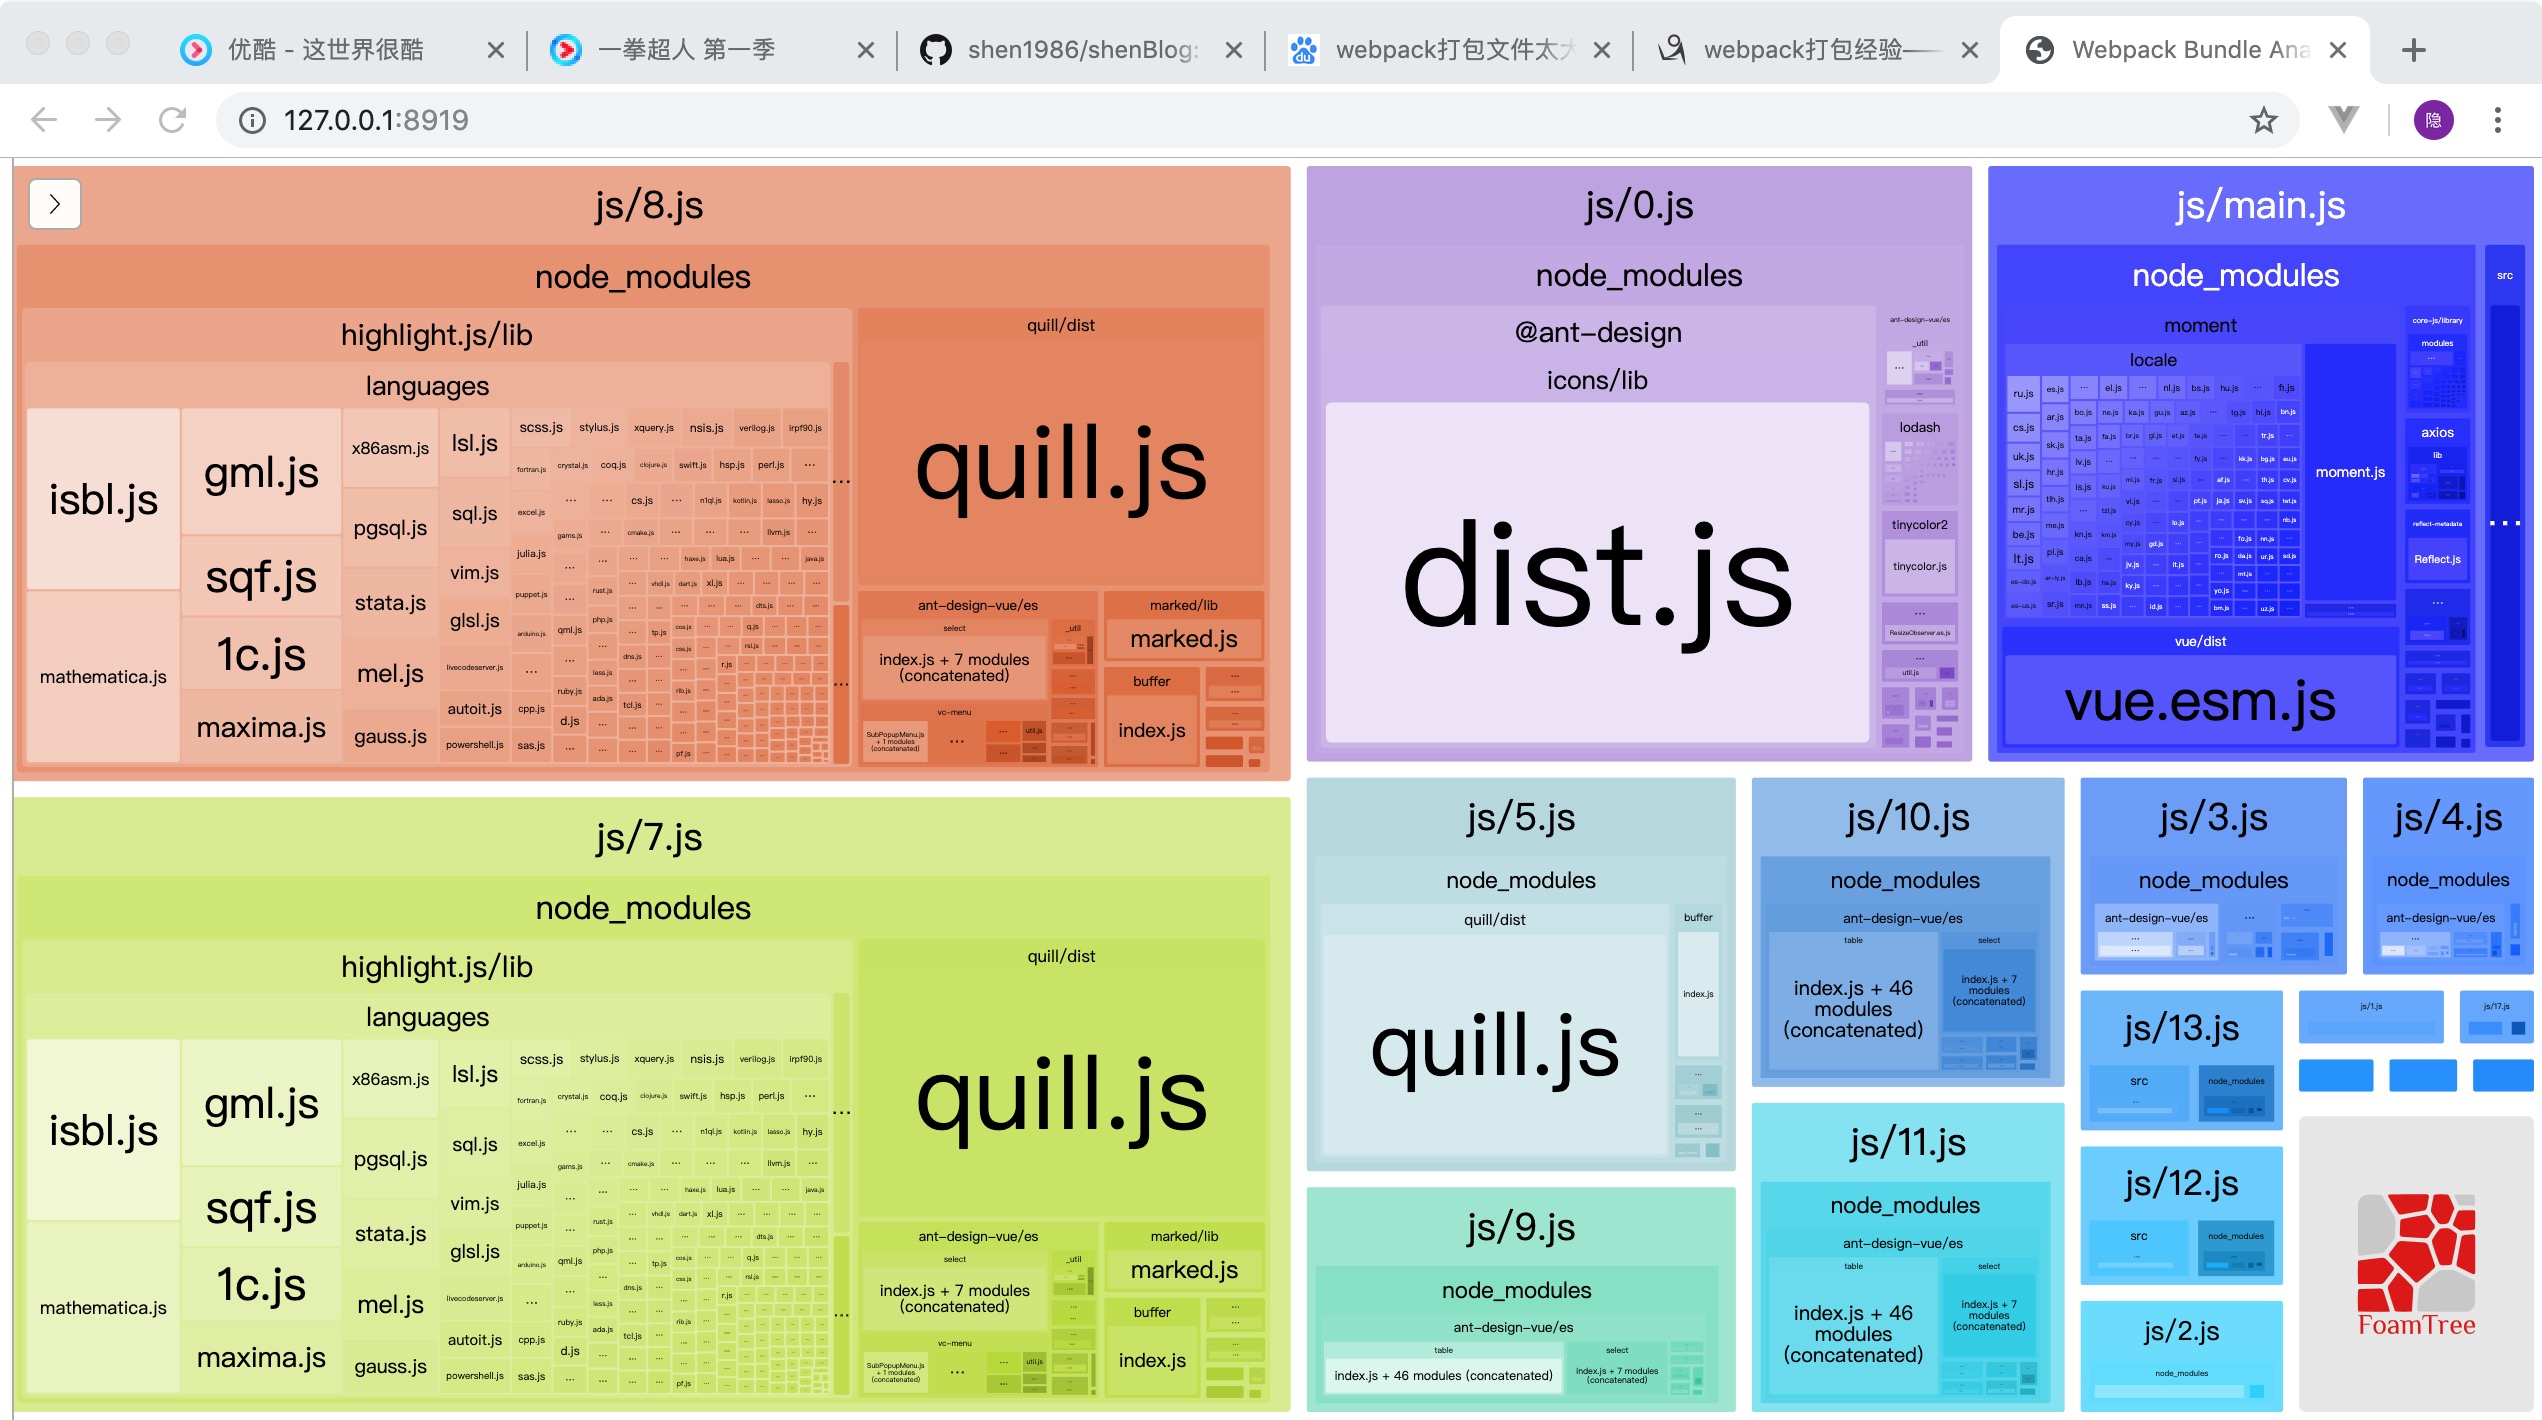Go forward using browser forward arrow
This screenshot has height=1420, width=2542.
click(107, 120)
